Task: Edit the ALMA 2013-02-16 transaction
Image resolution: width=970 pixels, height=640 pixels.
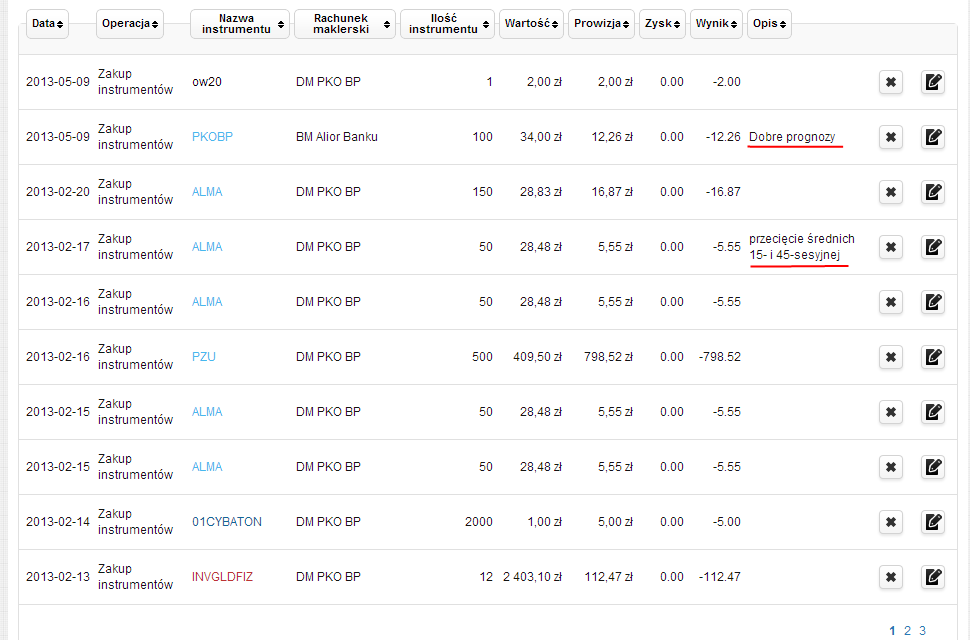Action: (x=932, y=302)
